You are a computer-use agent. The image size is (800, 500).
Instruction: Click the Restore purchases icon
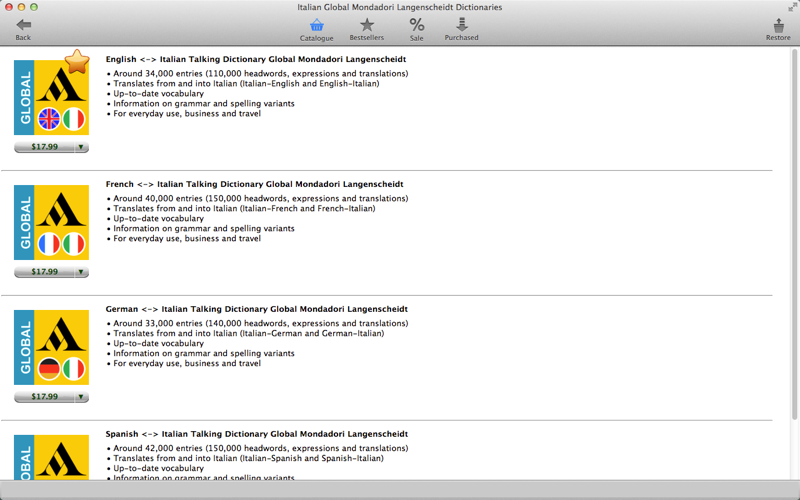point(778,30)
